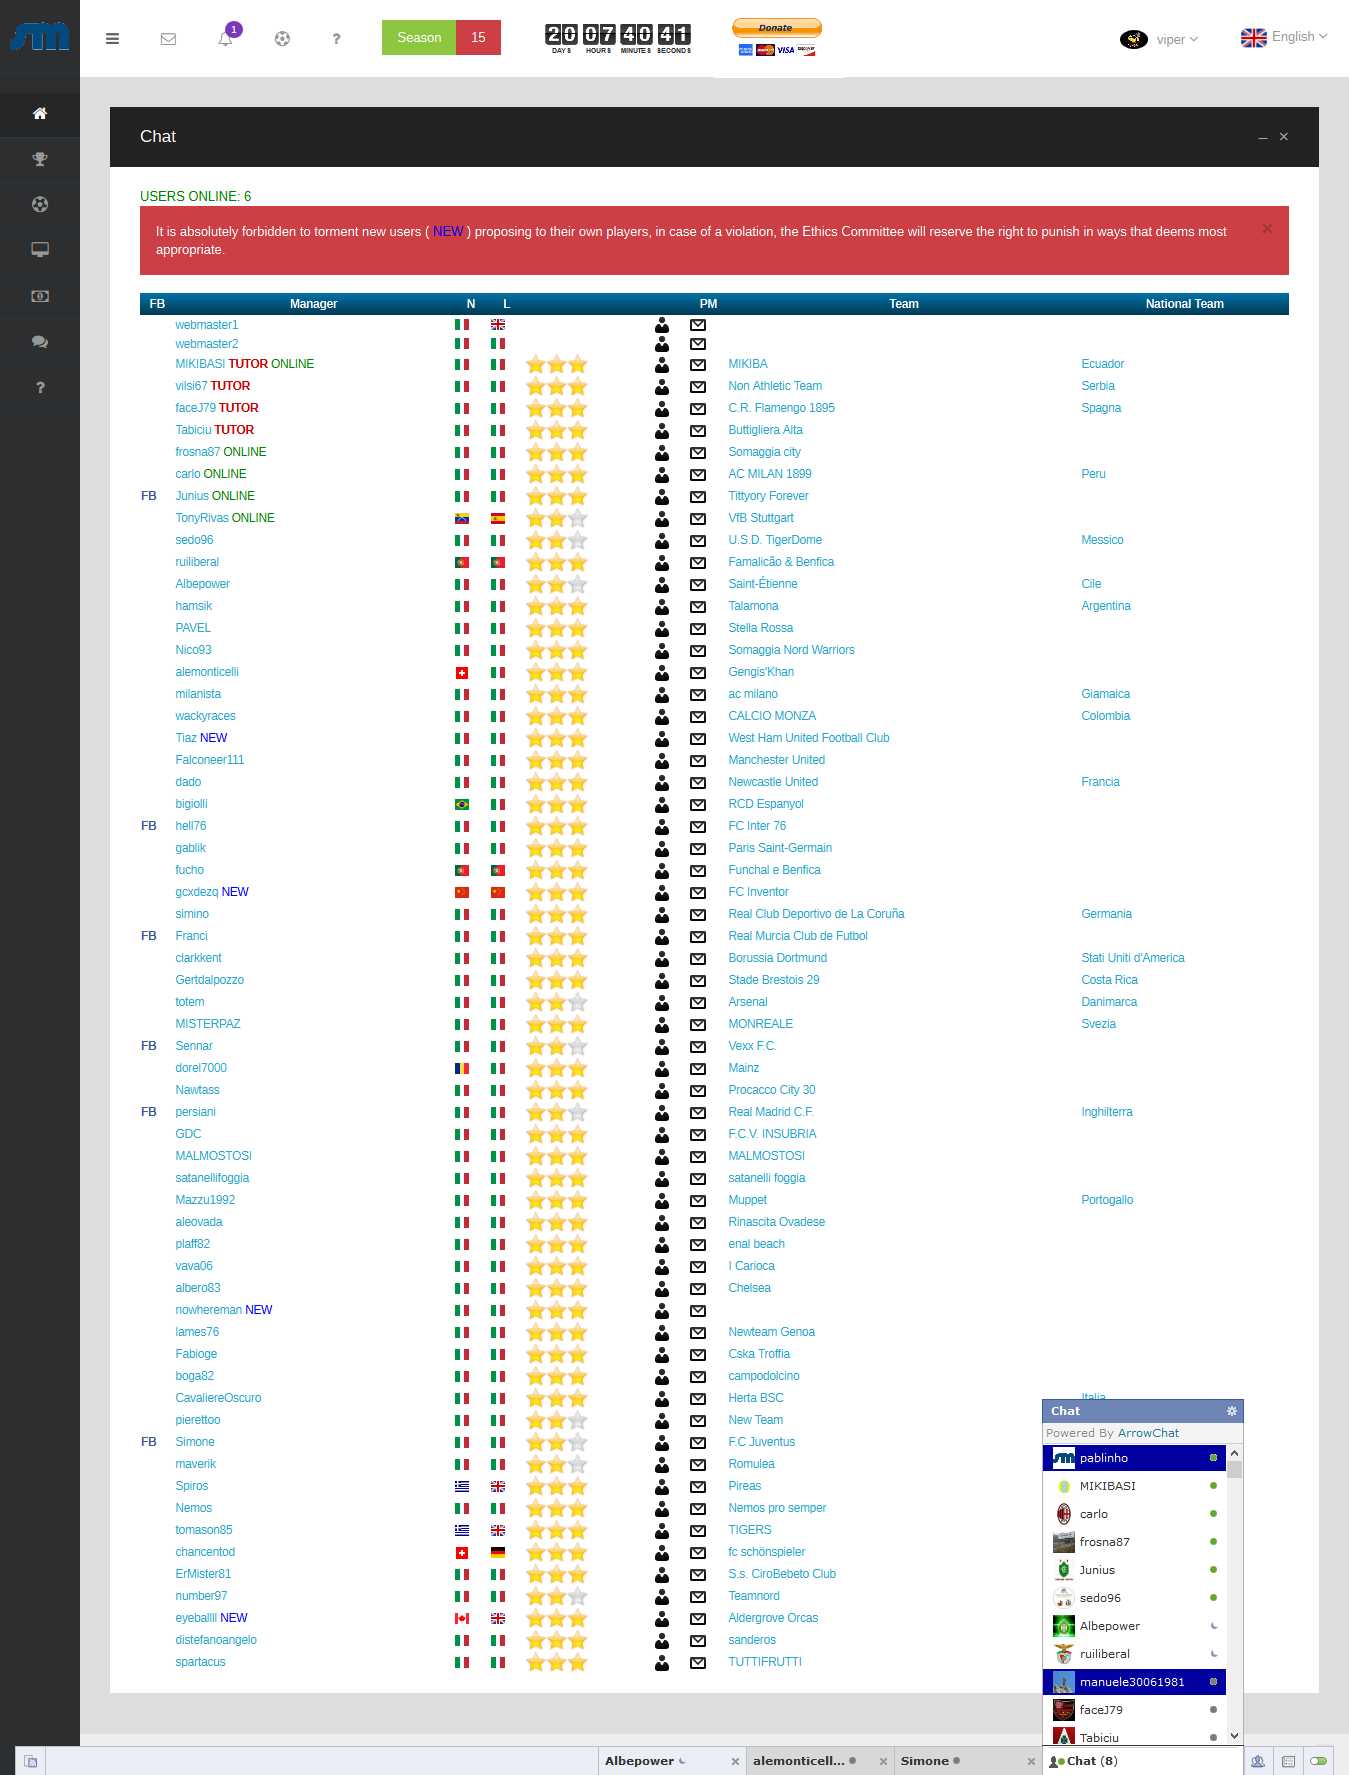
Task: Open team link West Ham United Football Club
Action: tap(809, 738)
